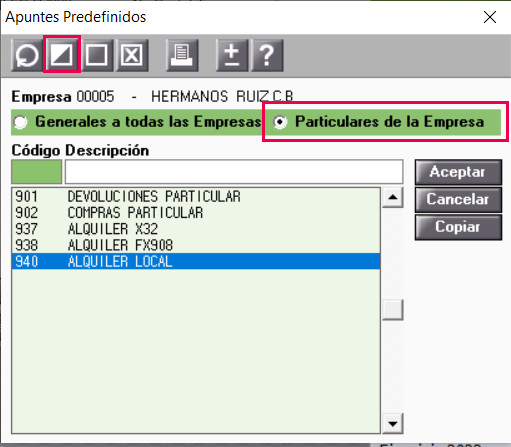511x447 pixels.
Task: Select Particulares de la Empresa option
Action: [x=378, y=122]
